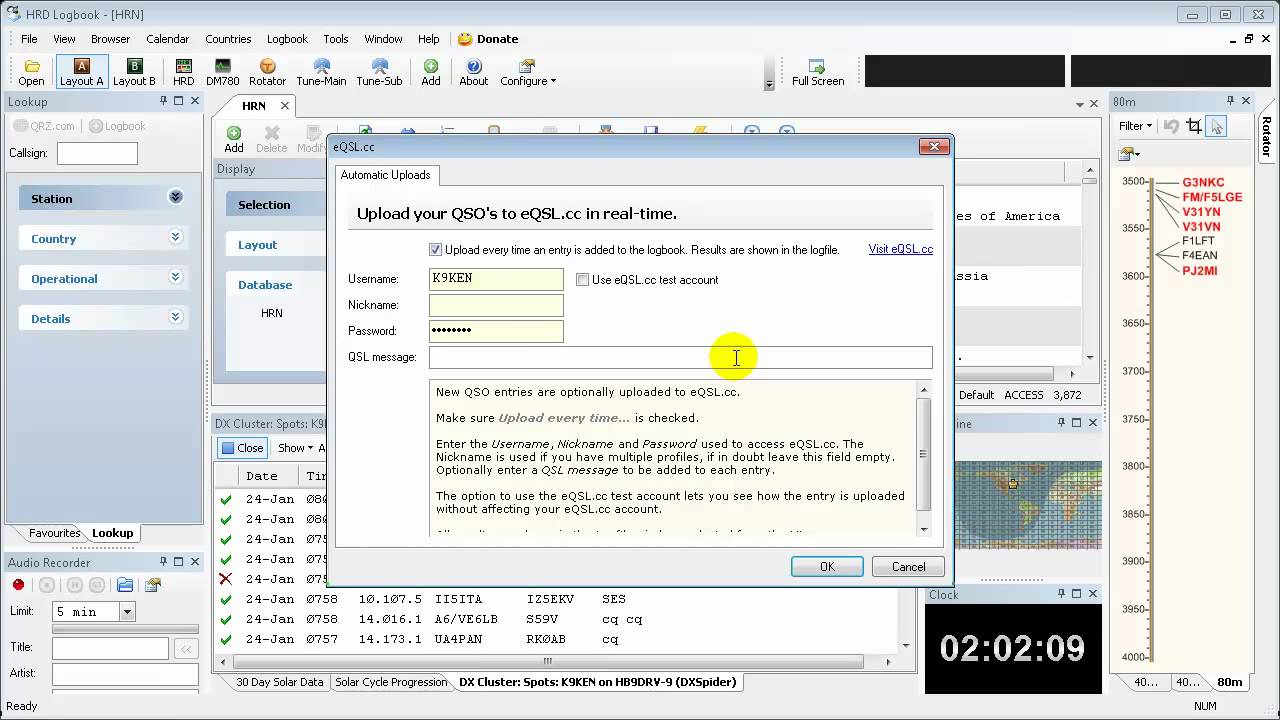The height and width of the screenshot is (720, 1280).
Task: Close the eQSL.cc dialog
Action: 934,147
